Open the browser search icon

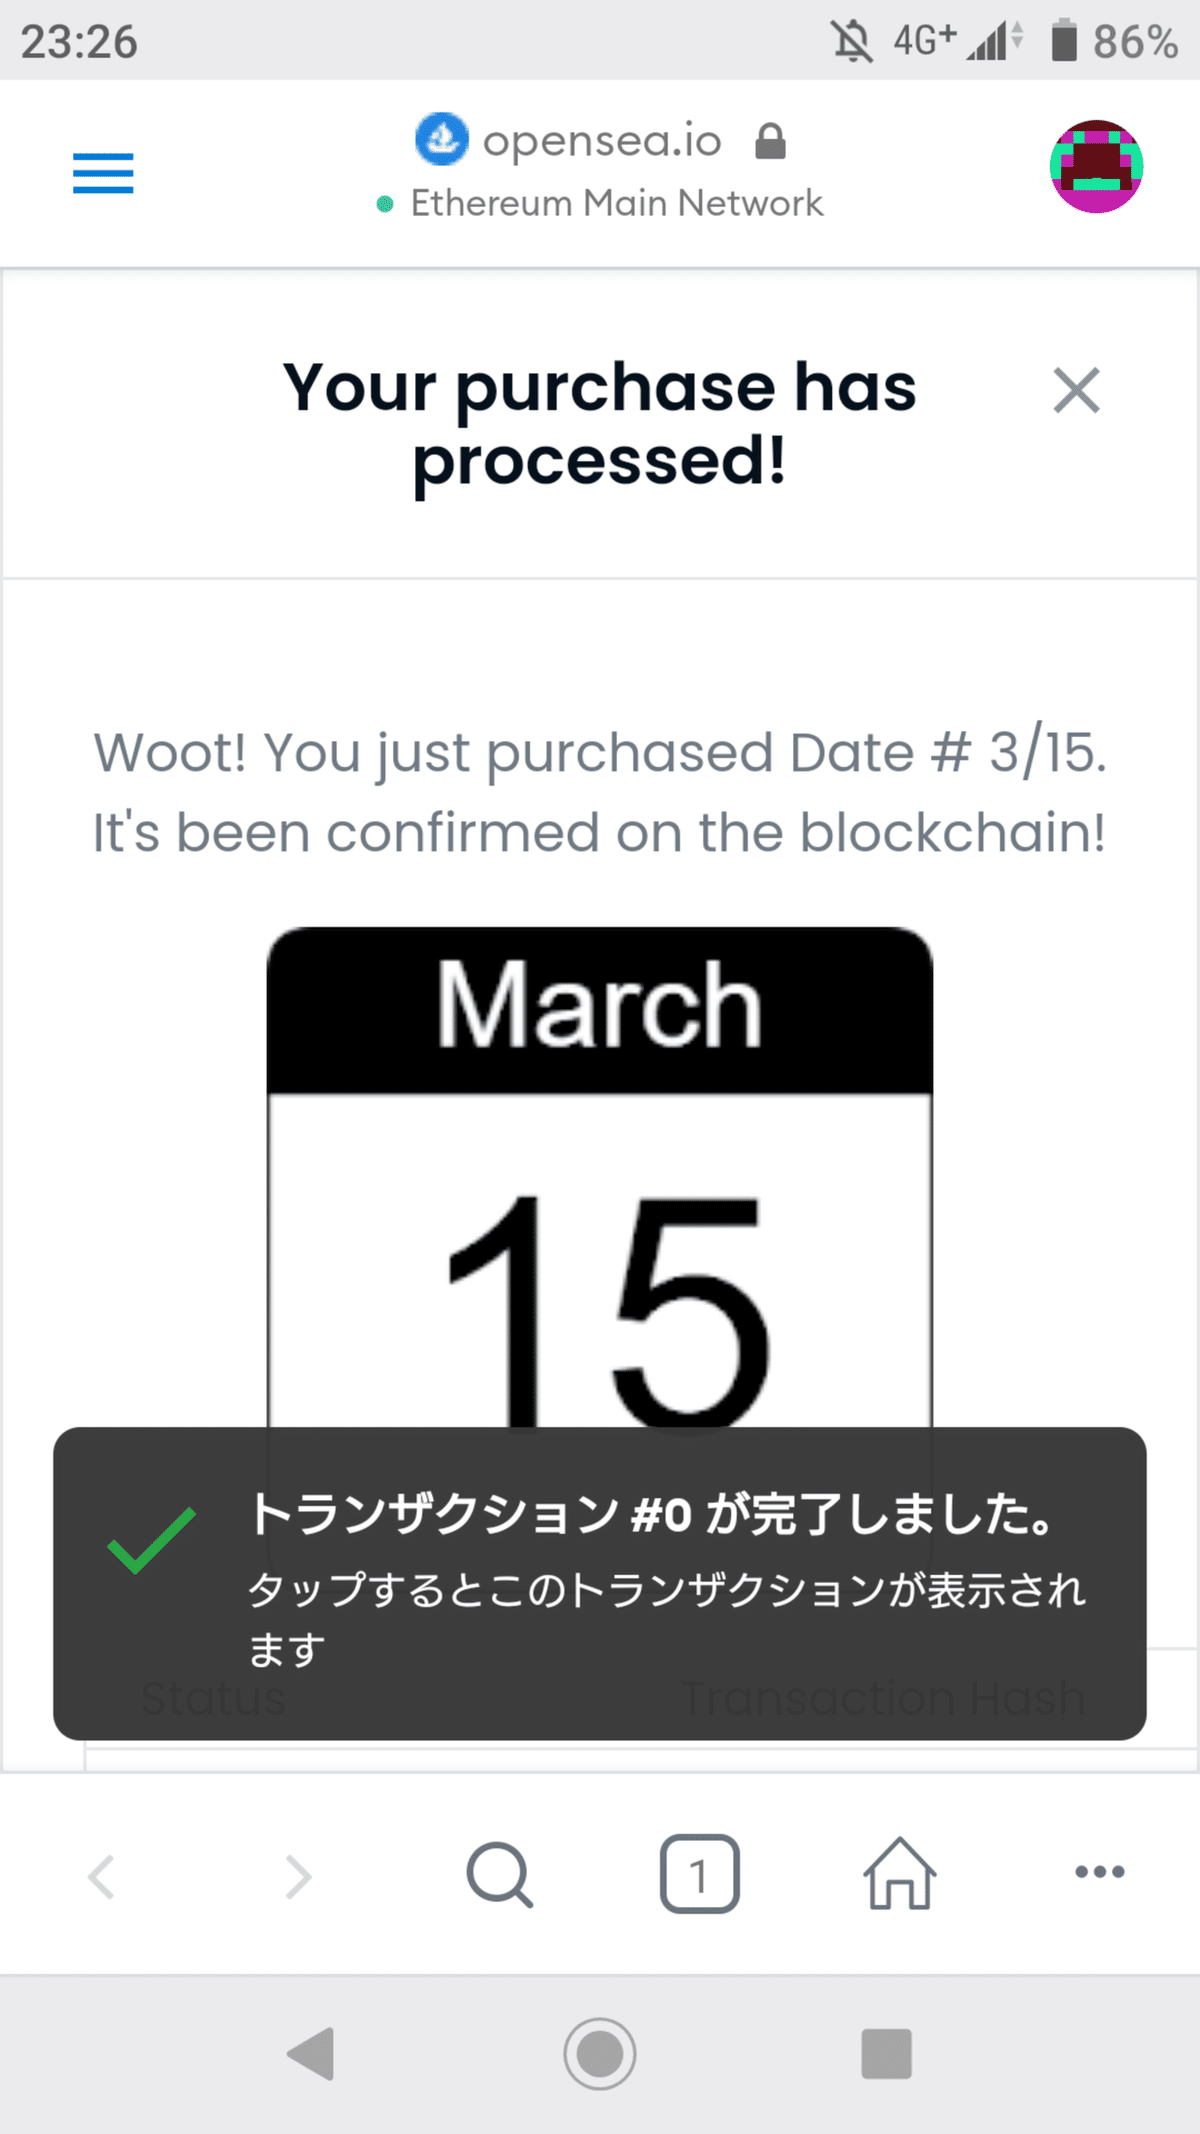(500, 1875)
